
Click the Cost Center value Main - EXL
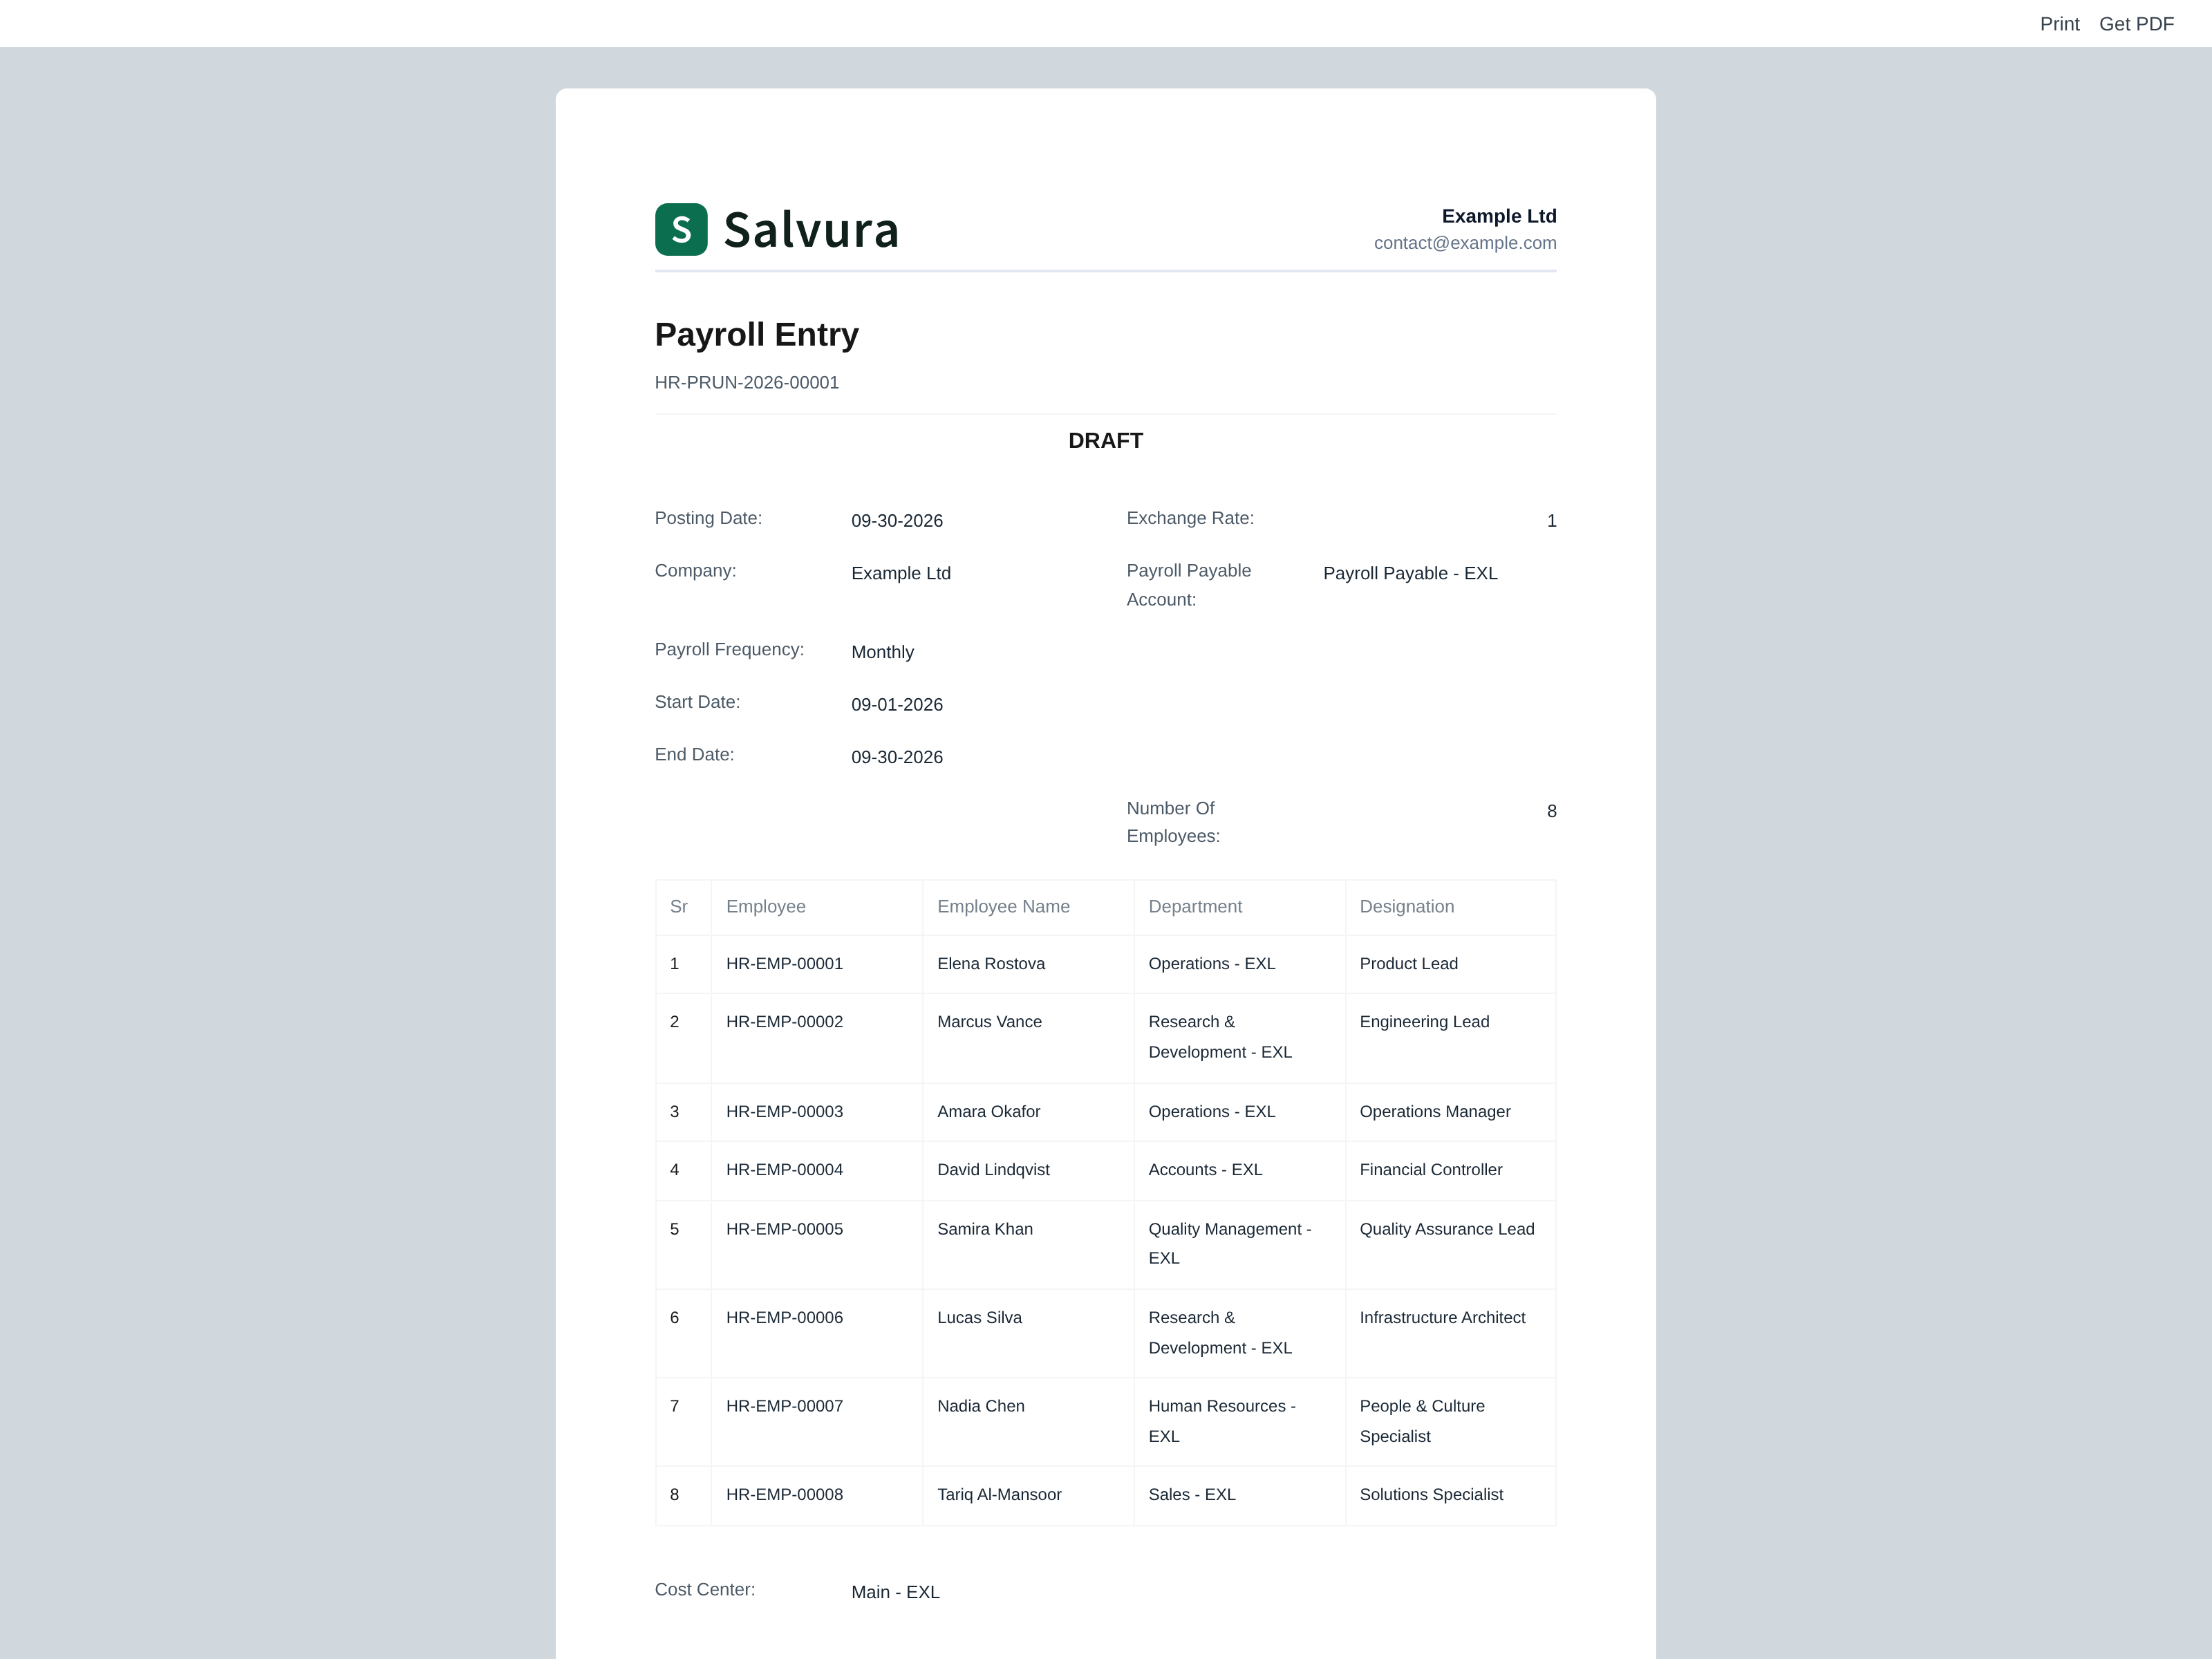click(x=895, y=1592)
